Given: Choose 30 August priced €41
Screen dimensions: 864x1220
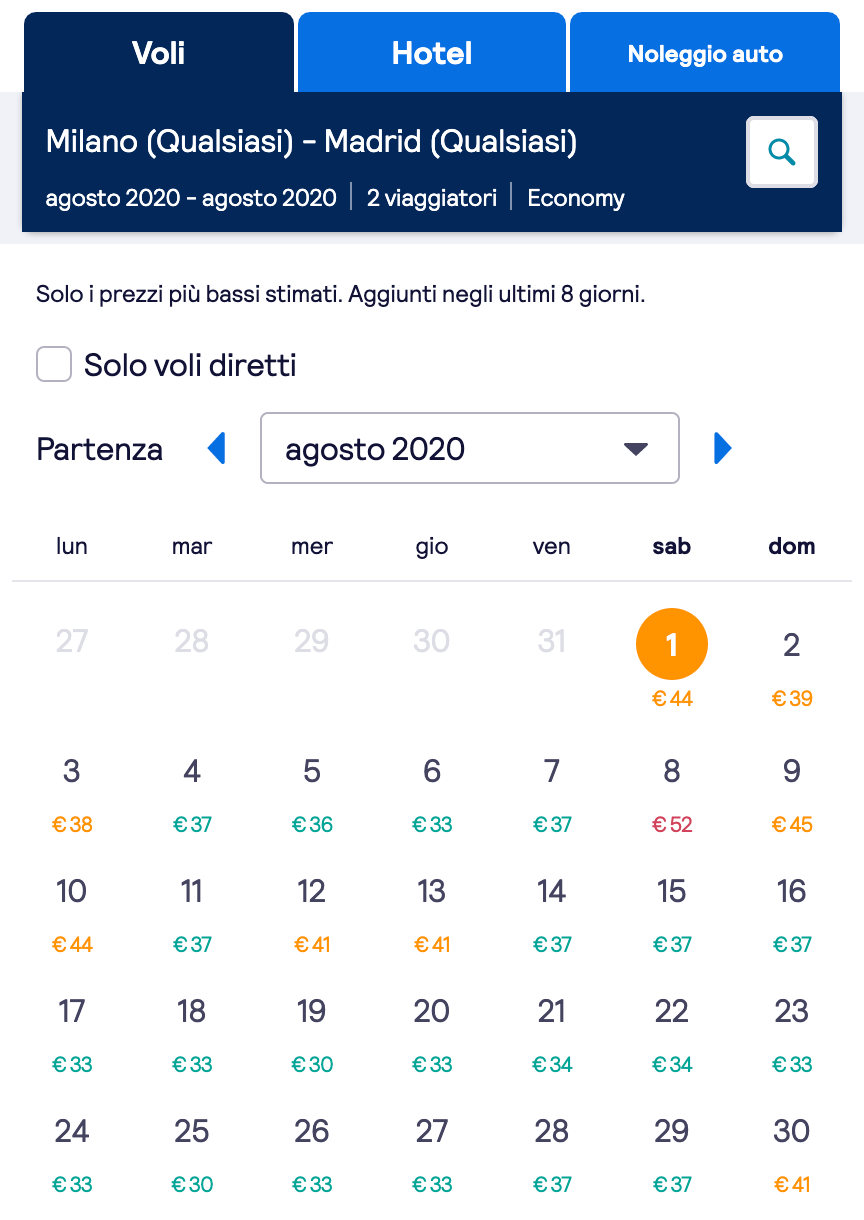Looking at the screenshot, I should (792, 1155).
